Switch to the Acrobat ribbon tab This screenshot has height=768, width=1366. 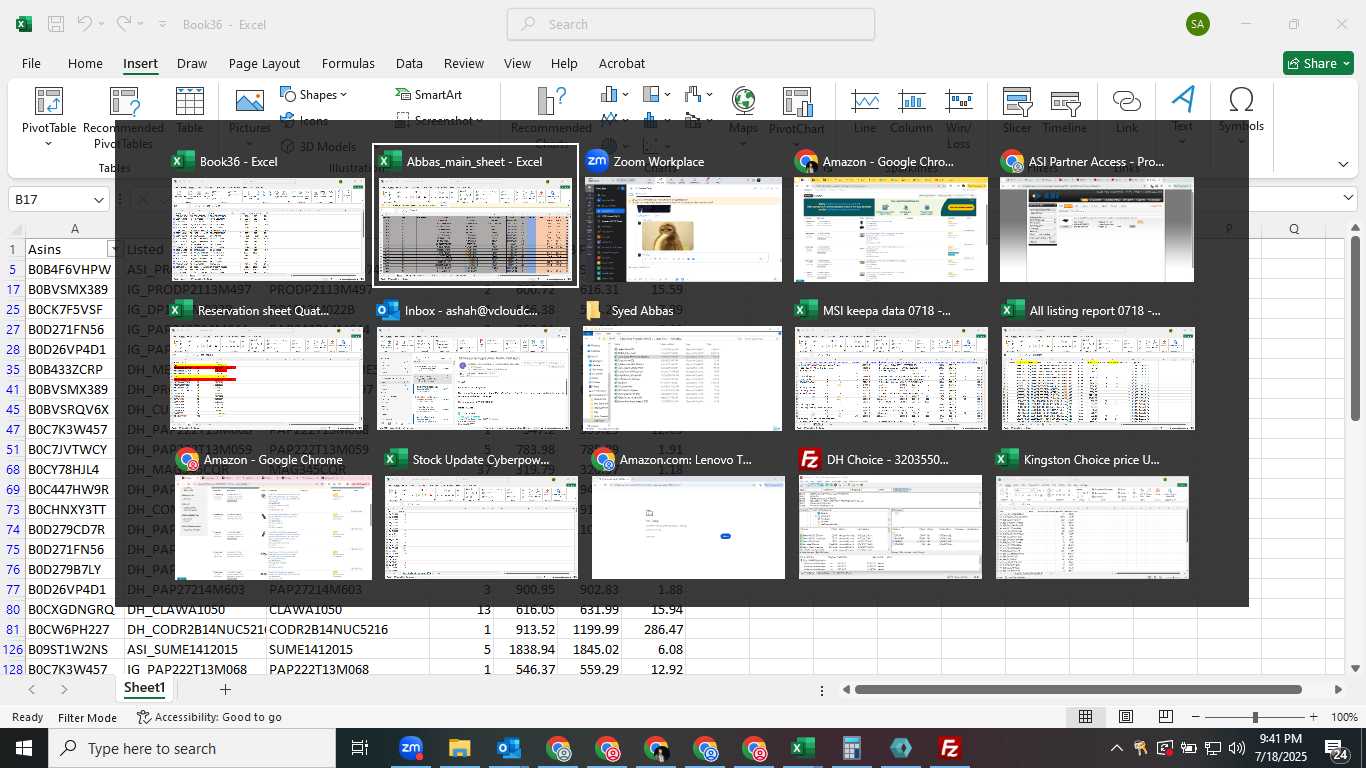coord(622,63)
